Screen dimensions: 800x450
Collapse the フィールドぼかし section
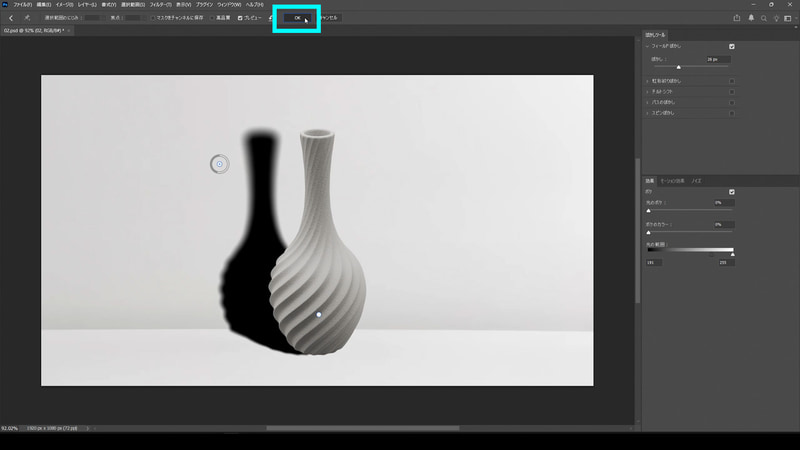647,46
